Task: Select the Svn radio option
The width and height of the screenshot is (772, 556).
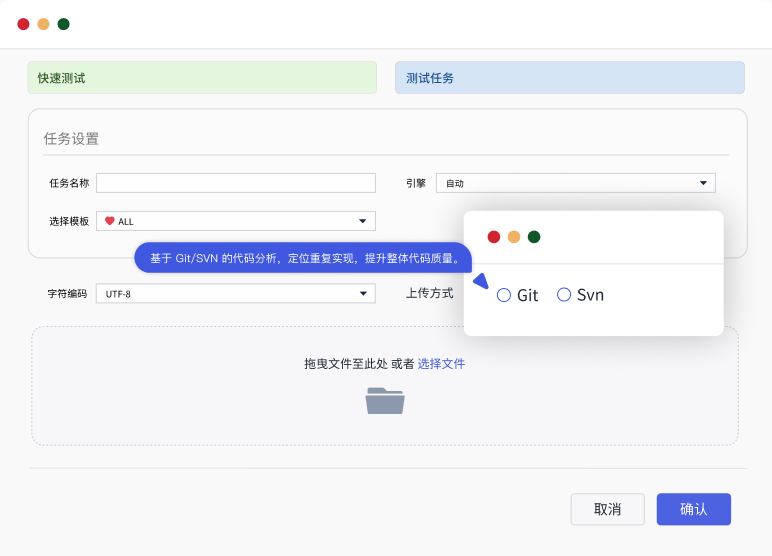Action: coord(564,295)
